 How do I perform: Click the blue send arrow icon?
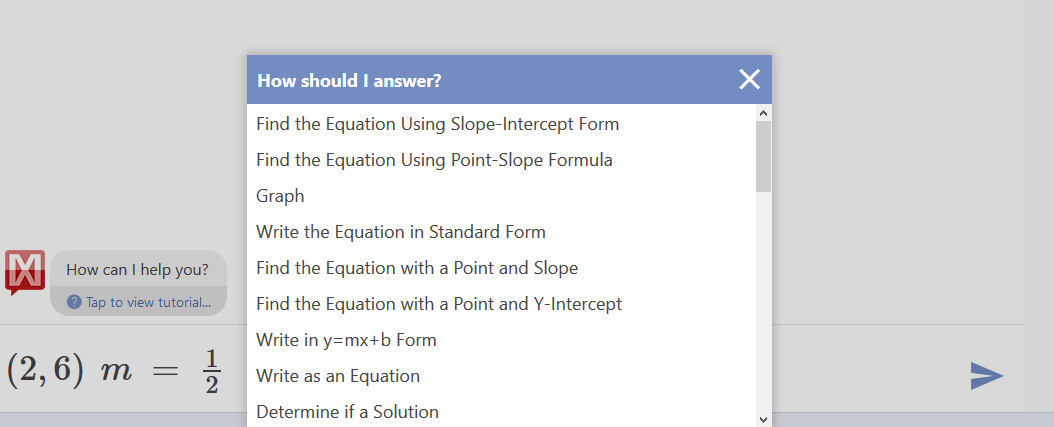coord(987,376)
